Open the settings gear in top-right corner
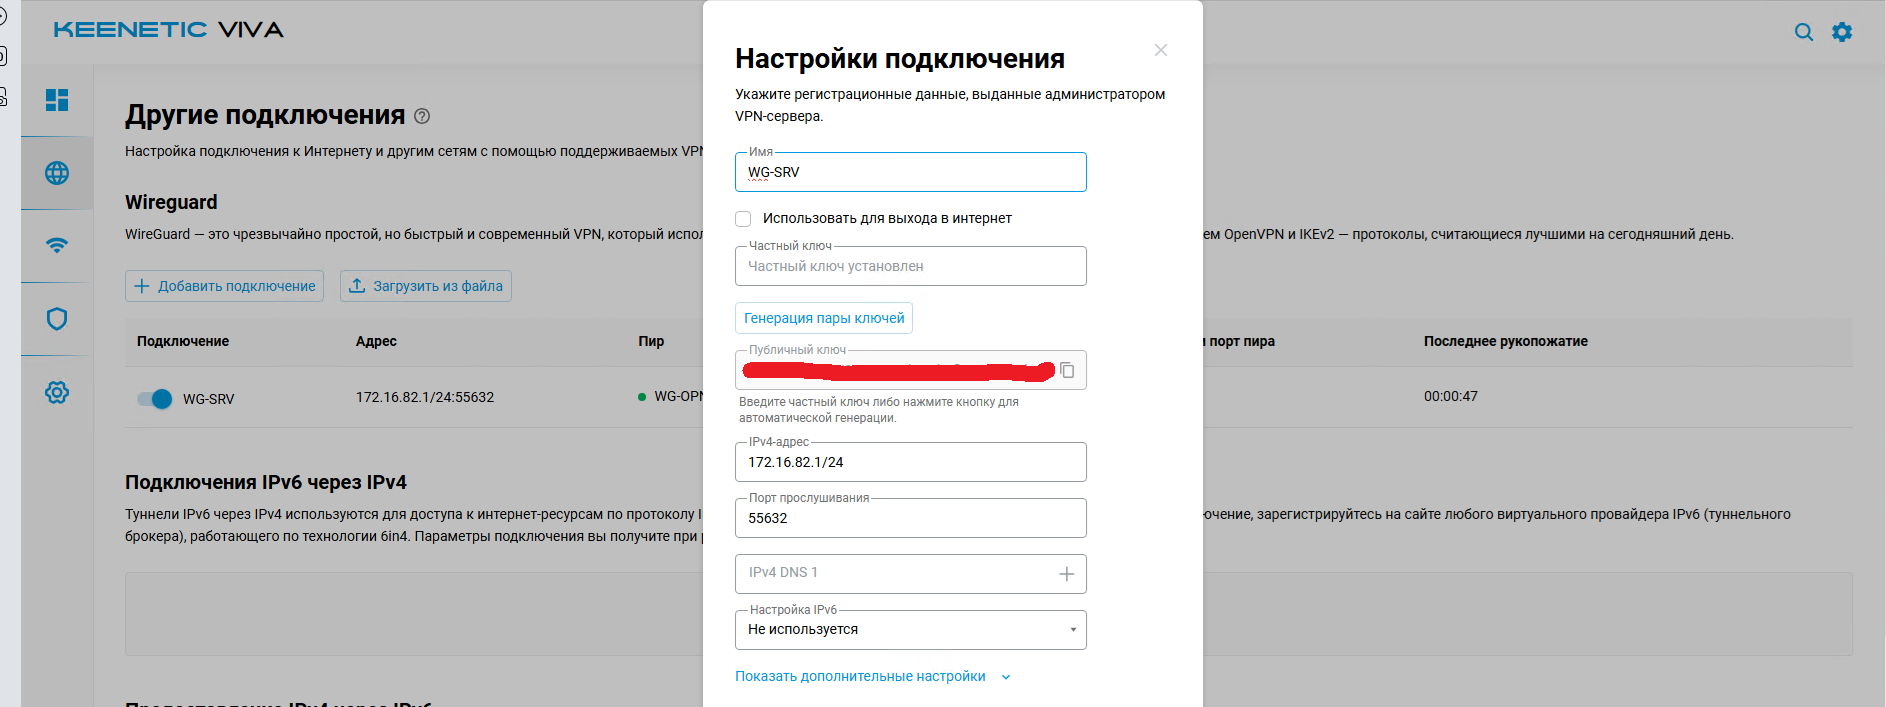 pyautogui.click(x=1841, y=32)
